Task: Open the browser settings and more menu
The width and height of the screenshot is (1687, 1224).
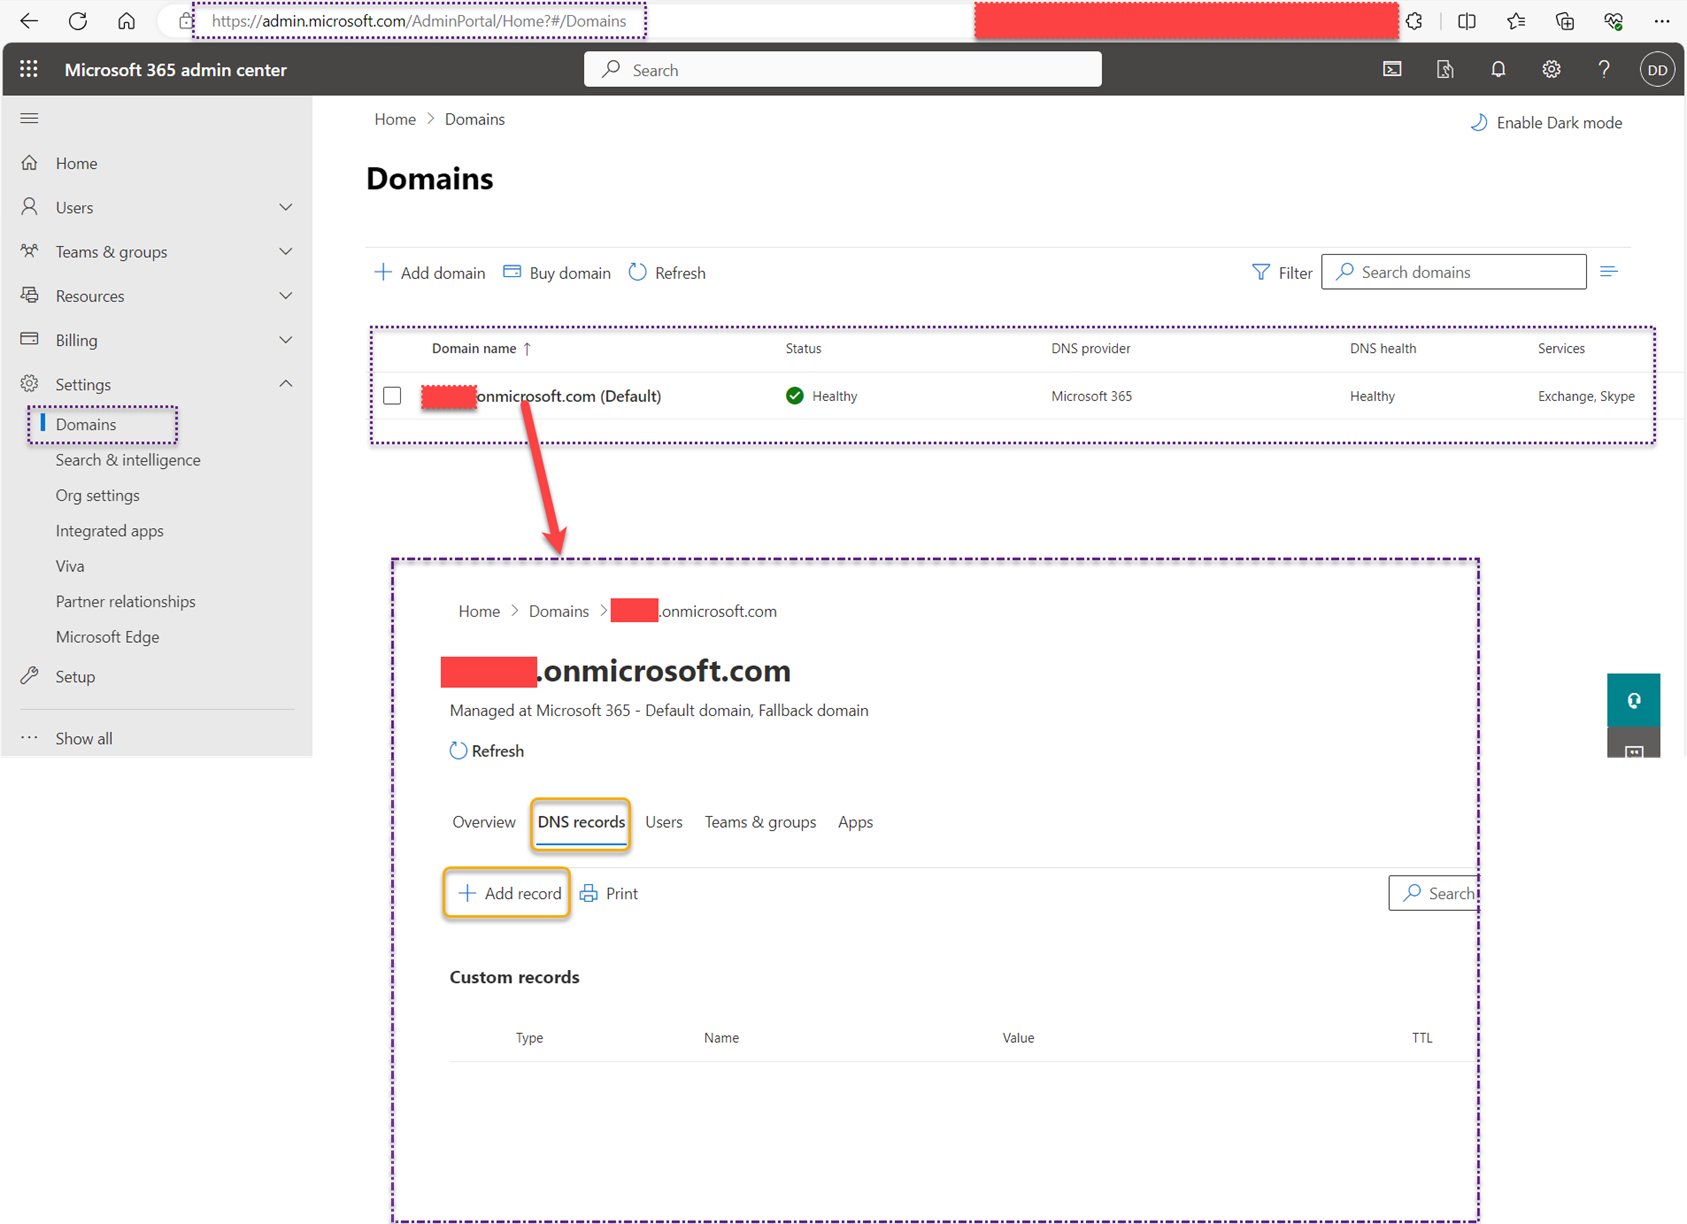Action: point(1662,21)
